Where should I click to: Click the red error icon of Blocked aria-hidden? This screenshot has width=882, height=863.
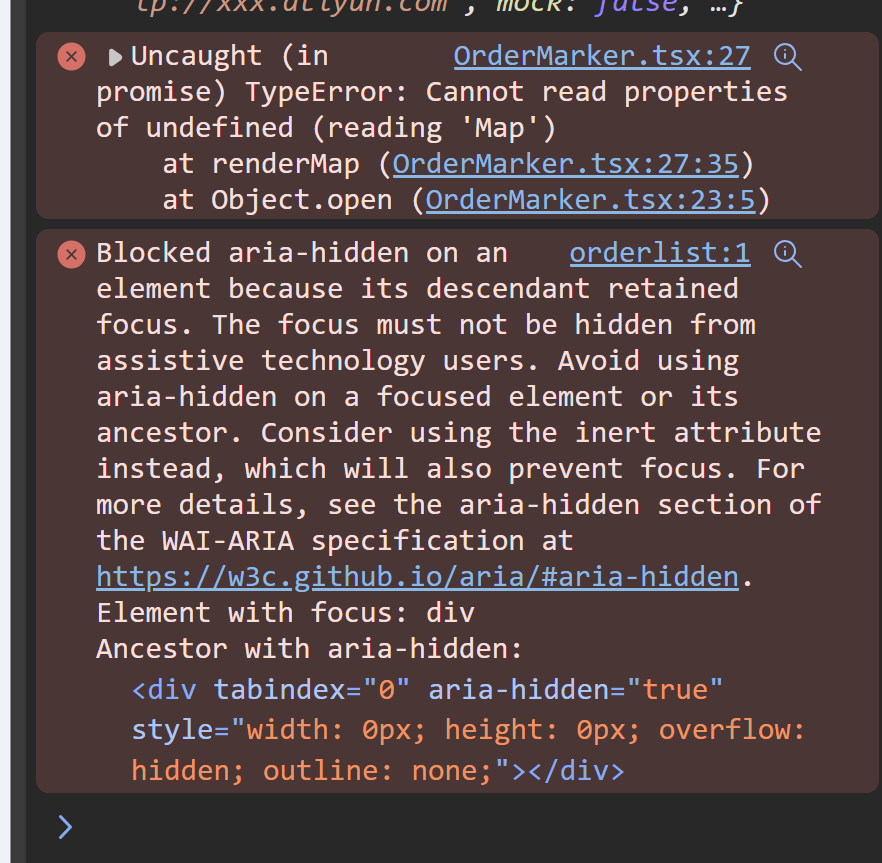pyautogui.click(x=71, y=254)
